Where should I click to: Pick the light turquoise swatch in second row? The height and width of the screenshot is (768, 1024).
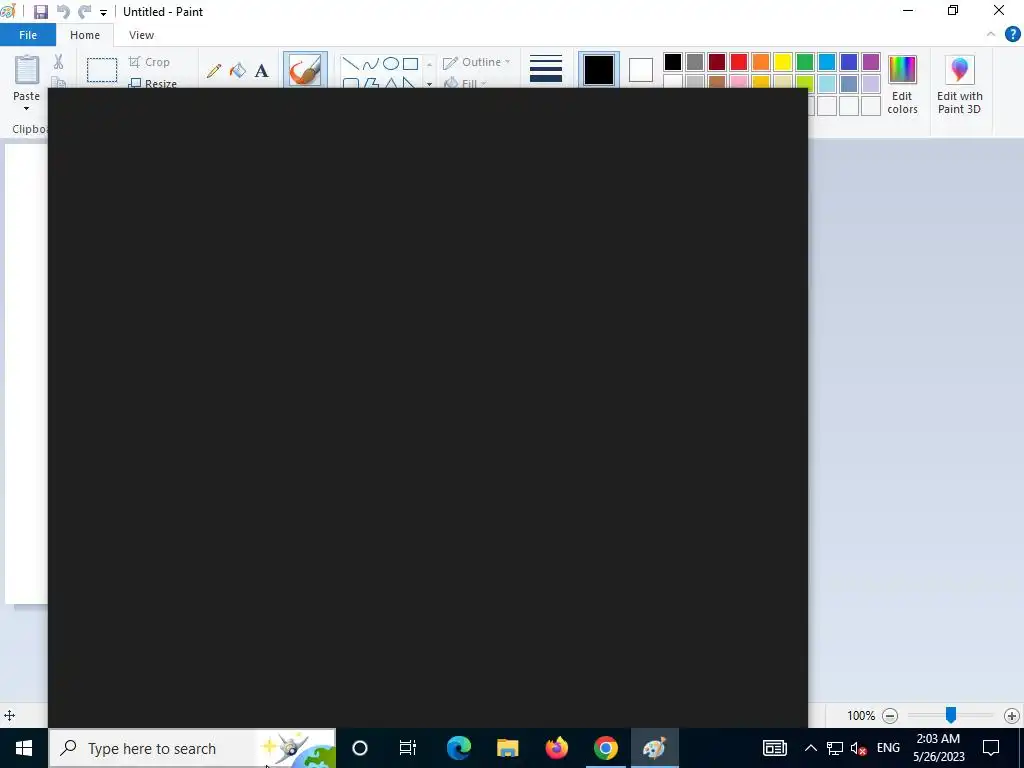pos(827,82)
